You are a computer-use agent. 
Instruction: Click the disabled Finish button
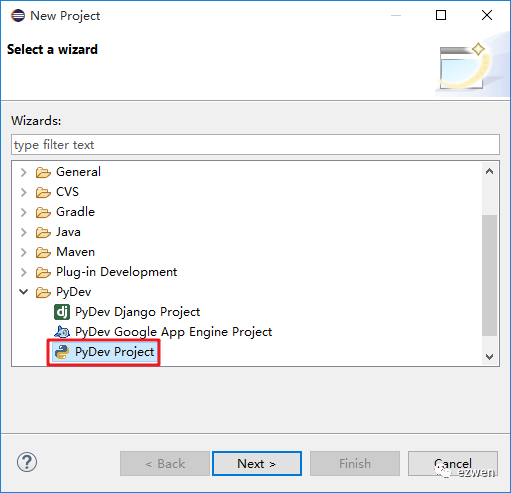pos(355,464)
